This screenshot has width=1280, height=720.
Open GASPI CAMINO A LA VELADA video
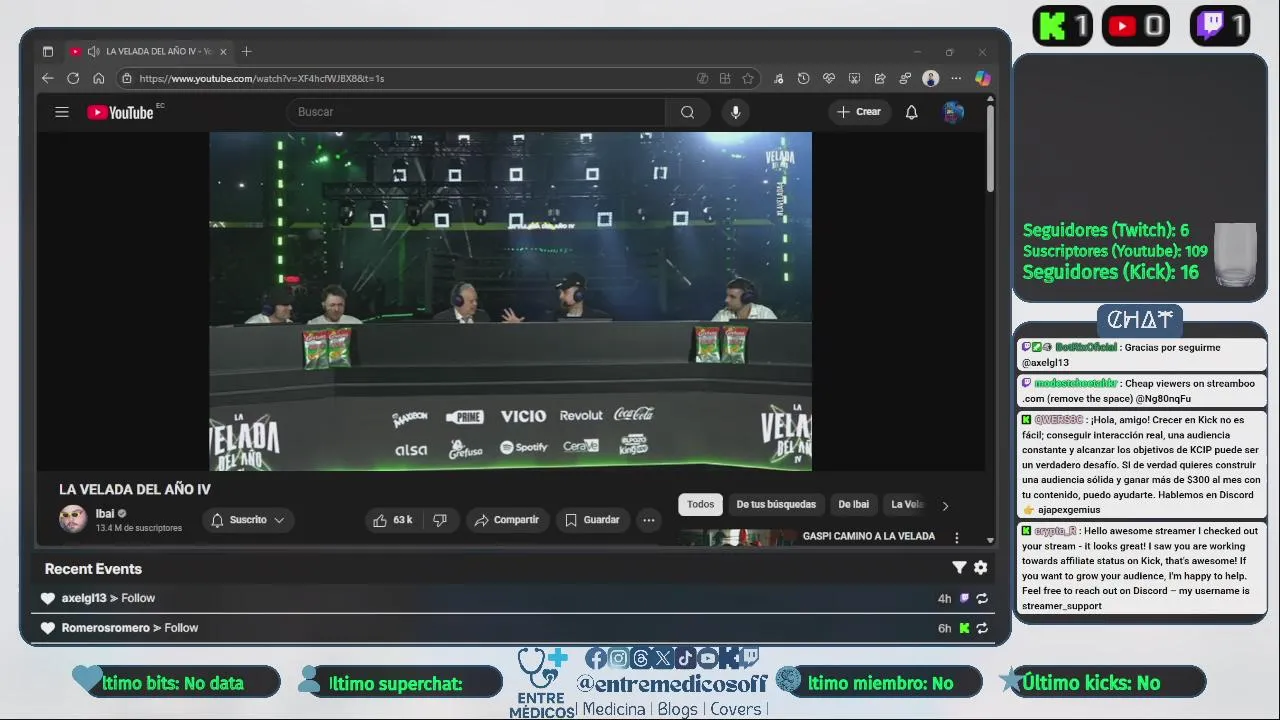pyautogui.click(x=868, y=536)
